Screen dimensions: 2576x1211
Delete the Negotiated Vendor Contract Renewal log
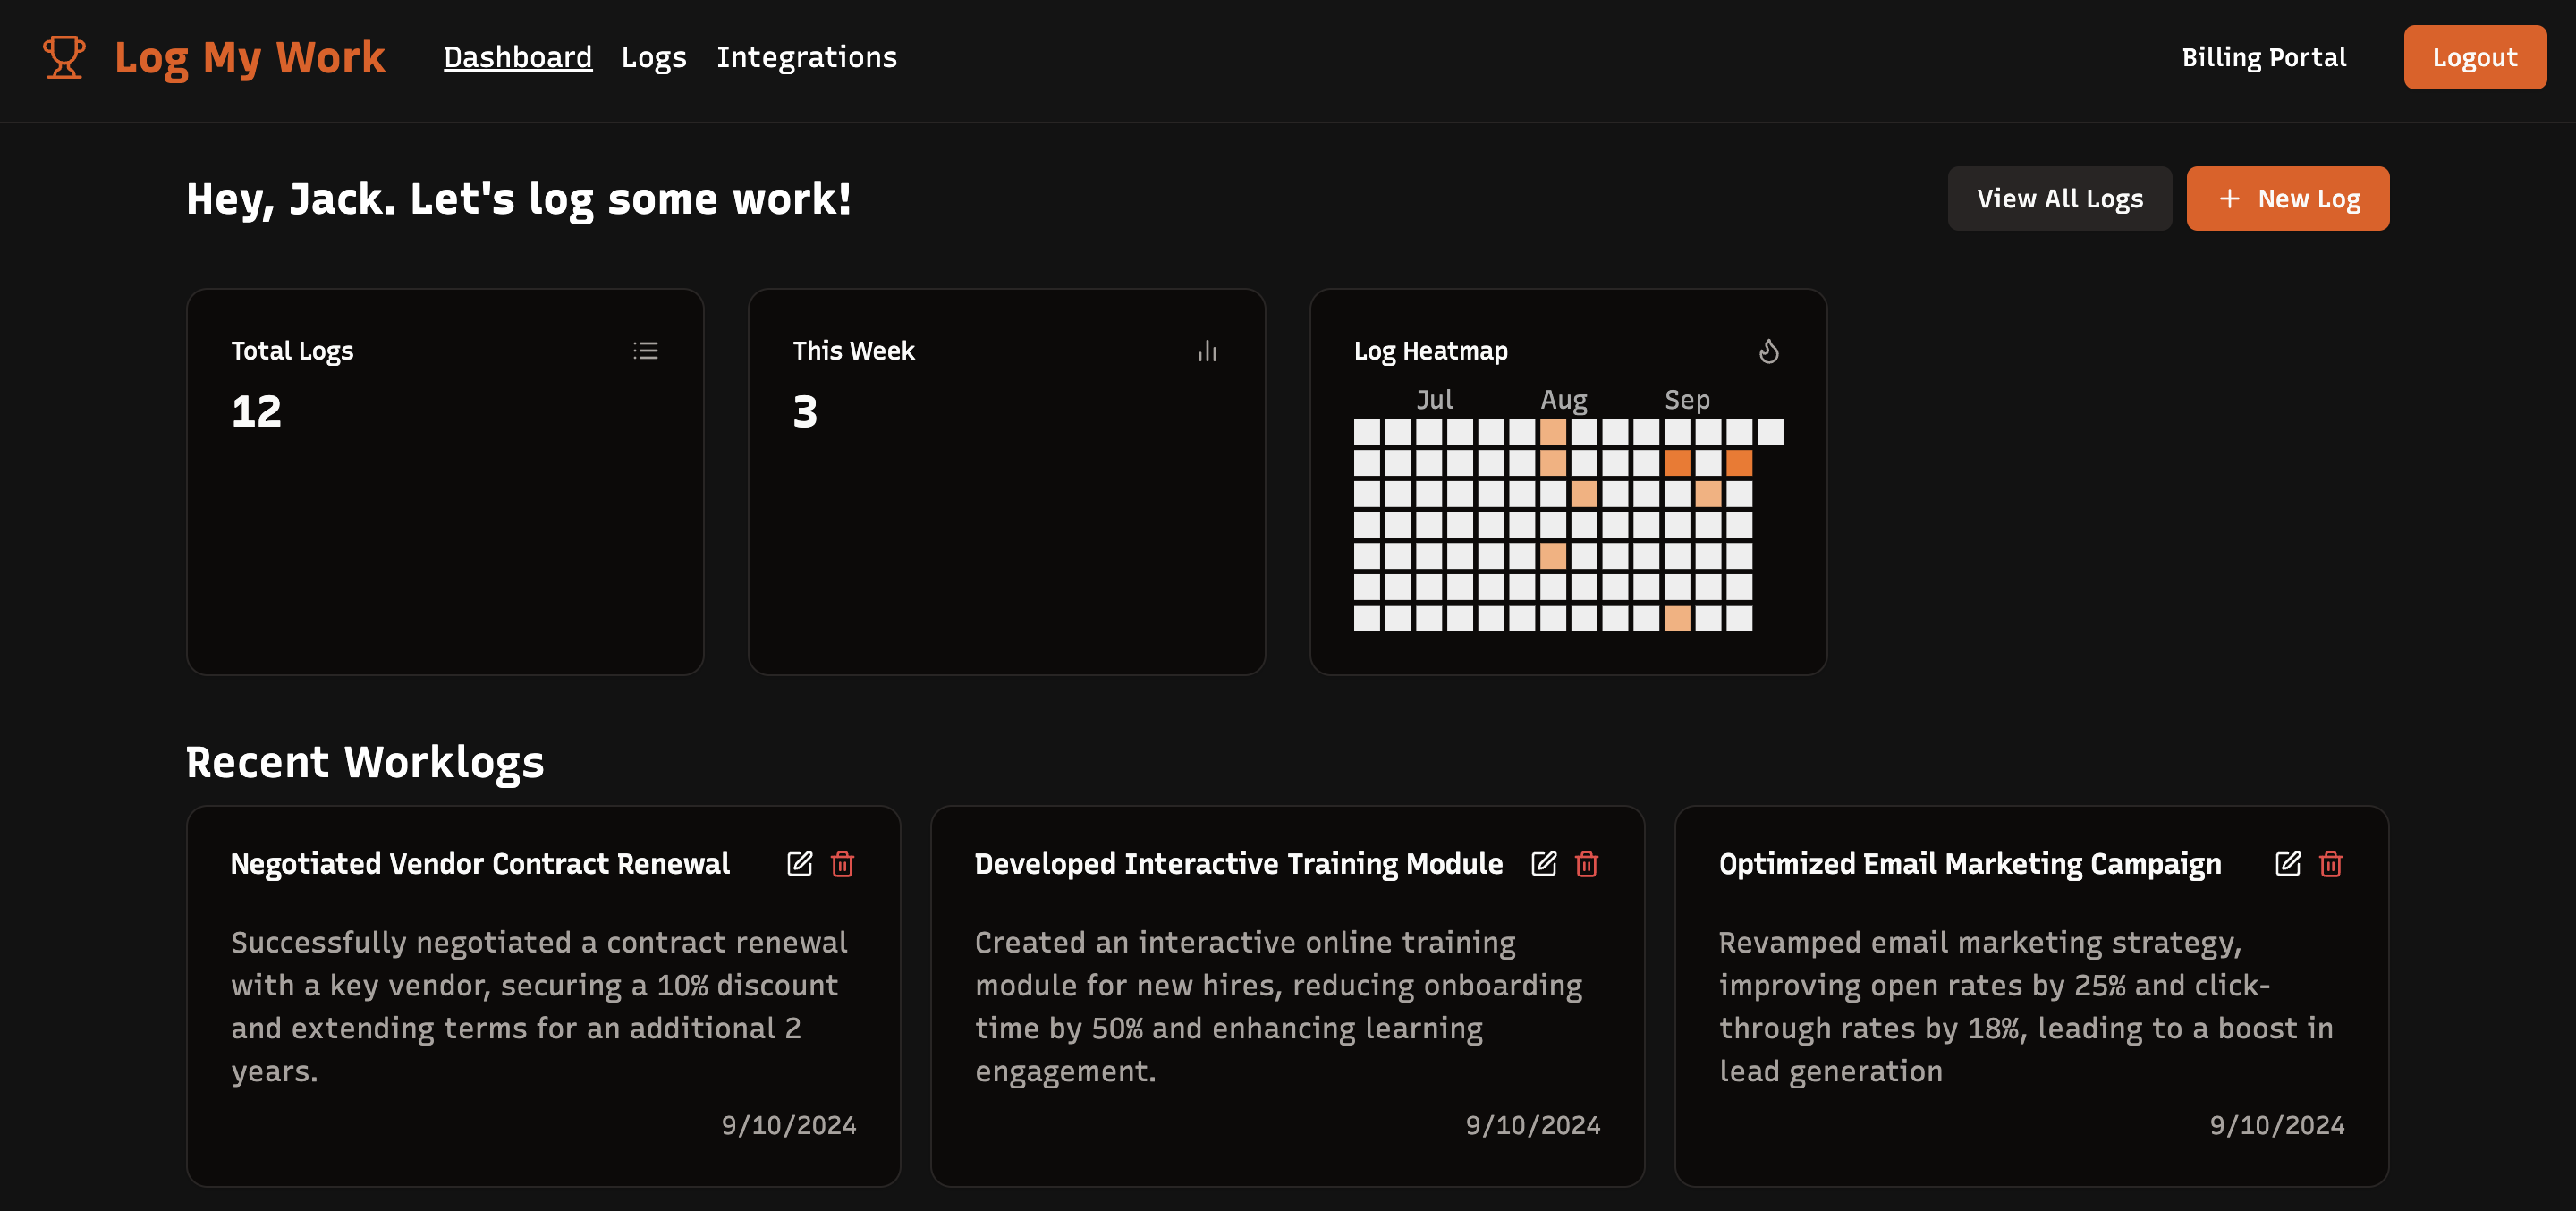click(843, 863)
